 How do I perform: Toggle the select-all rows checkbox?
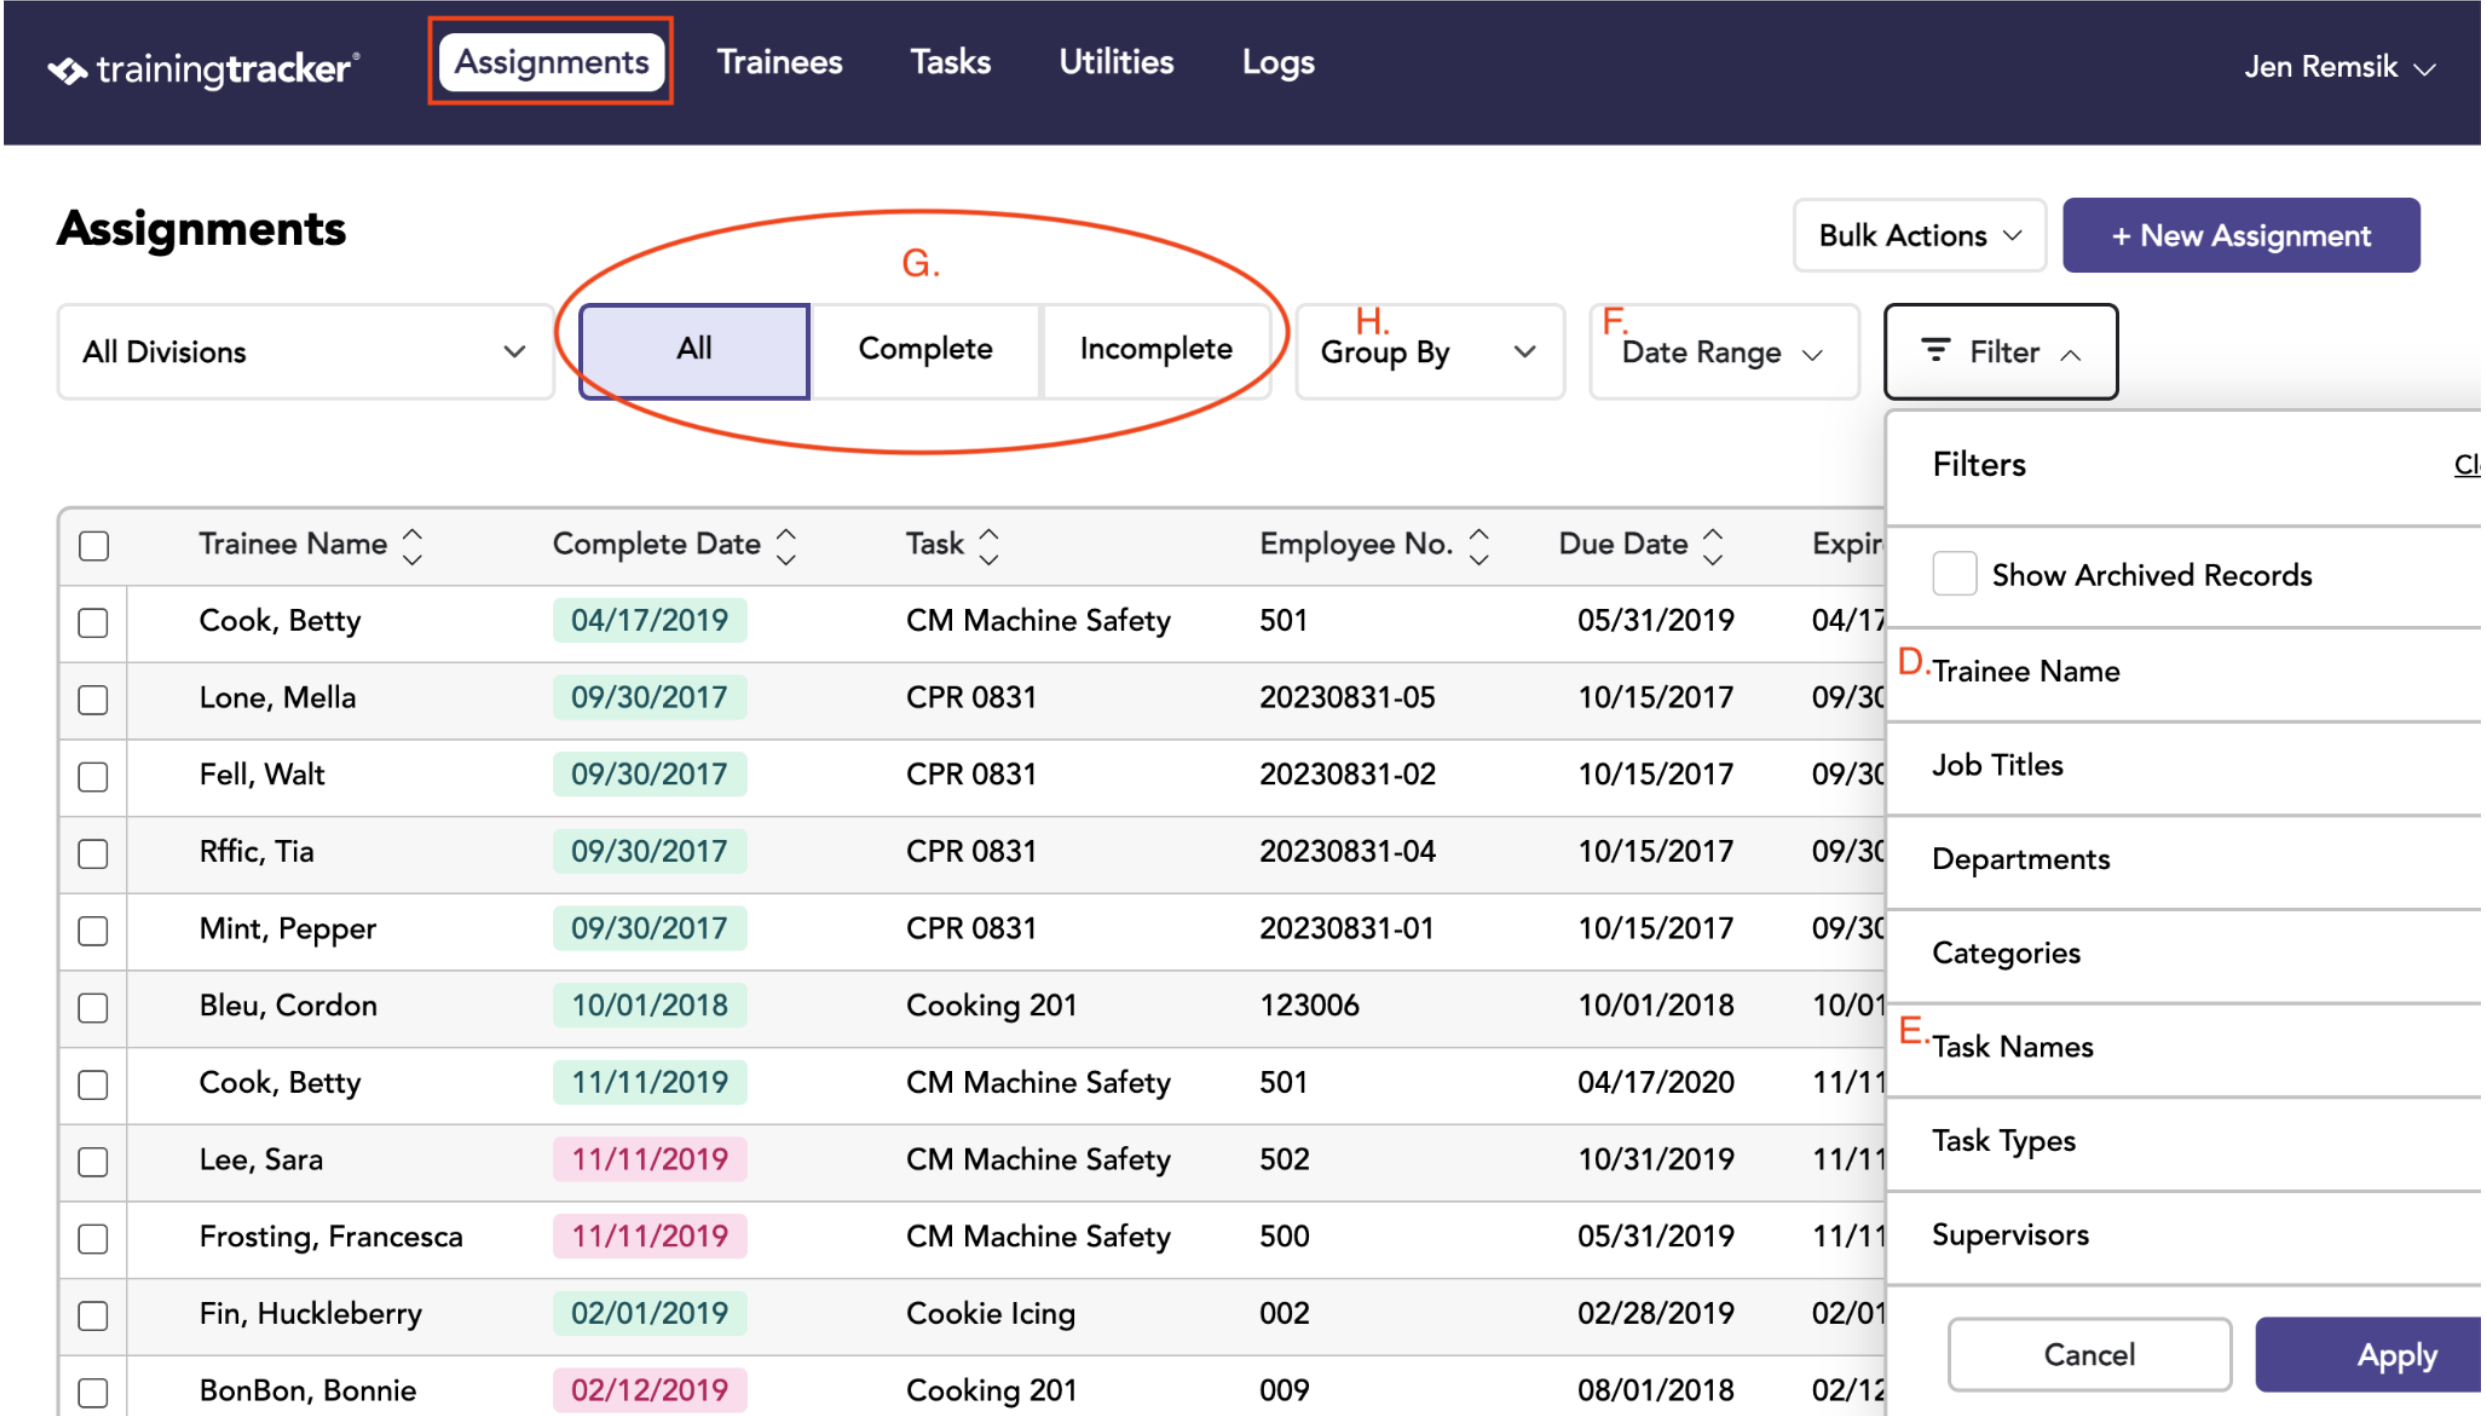point(94,546)
